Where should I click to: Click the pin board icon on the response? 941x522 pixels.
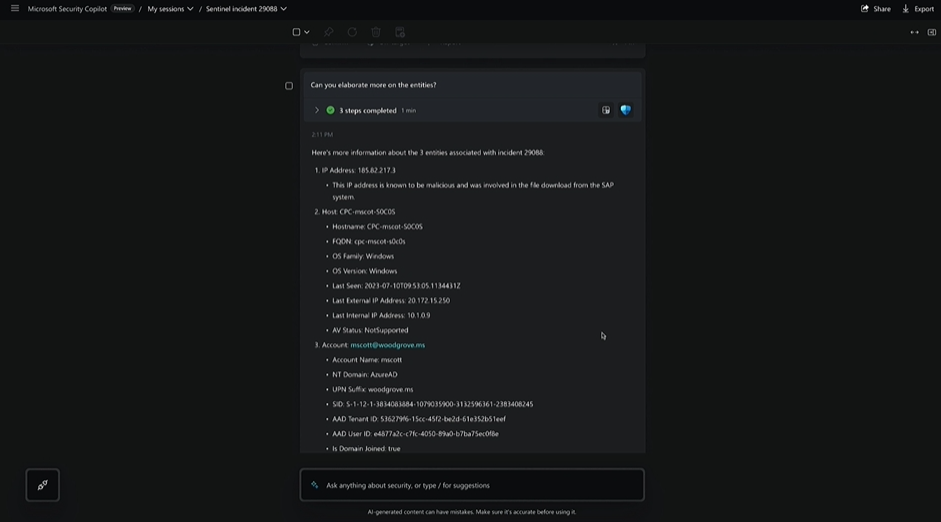(606, 110)
